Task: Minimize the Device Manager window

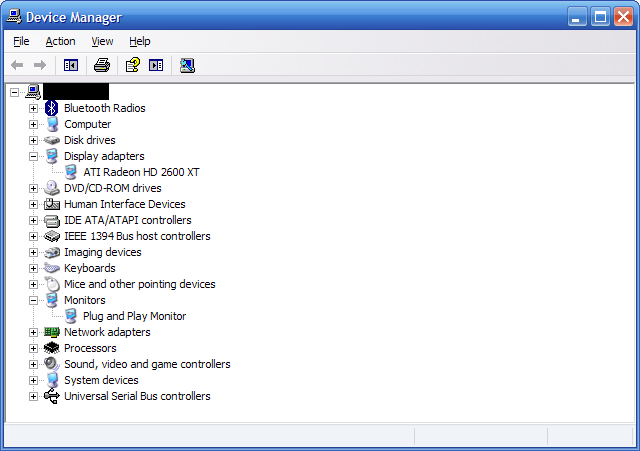Action: pyautogui.click(x=577, y=17)
